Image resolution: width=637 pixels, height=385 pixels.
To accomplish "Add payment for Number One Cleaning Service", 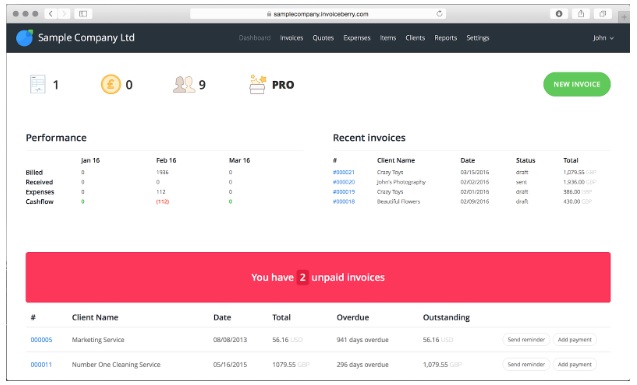I will pyautogui.click(x=574, y=364).
